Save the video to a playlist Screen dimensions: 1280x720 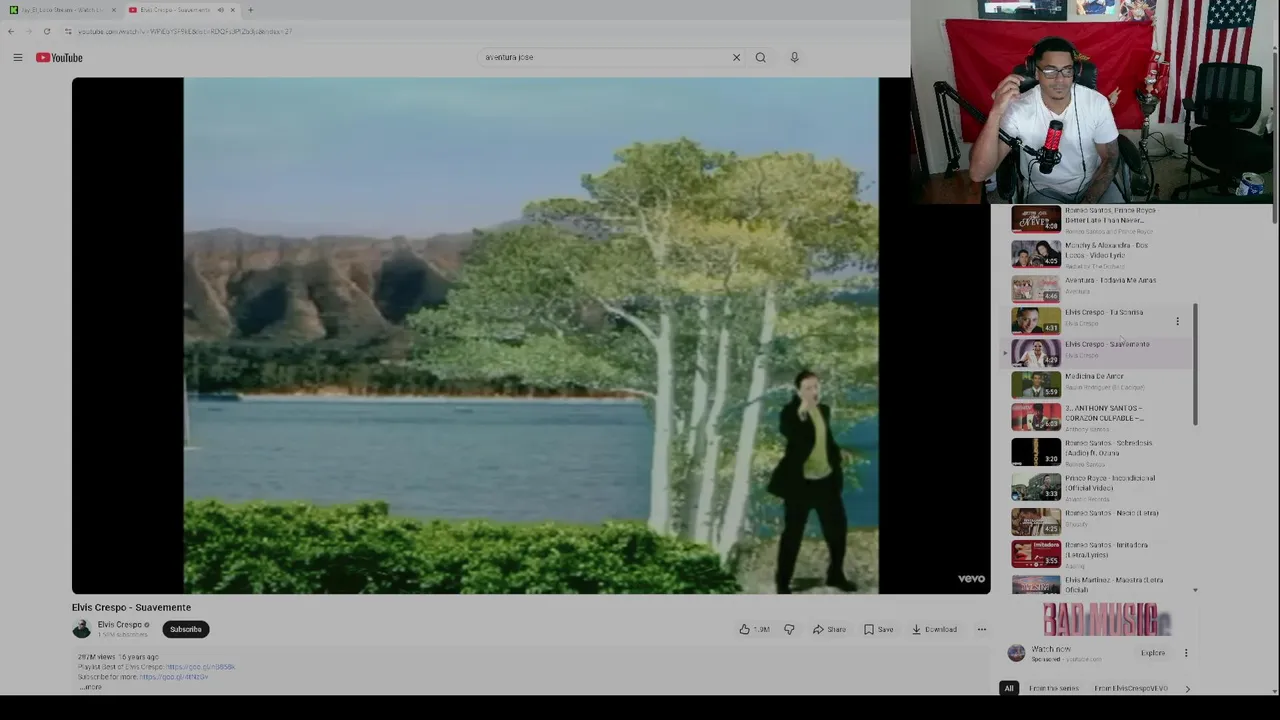tap(879, 629)
